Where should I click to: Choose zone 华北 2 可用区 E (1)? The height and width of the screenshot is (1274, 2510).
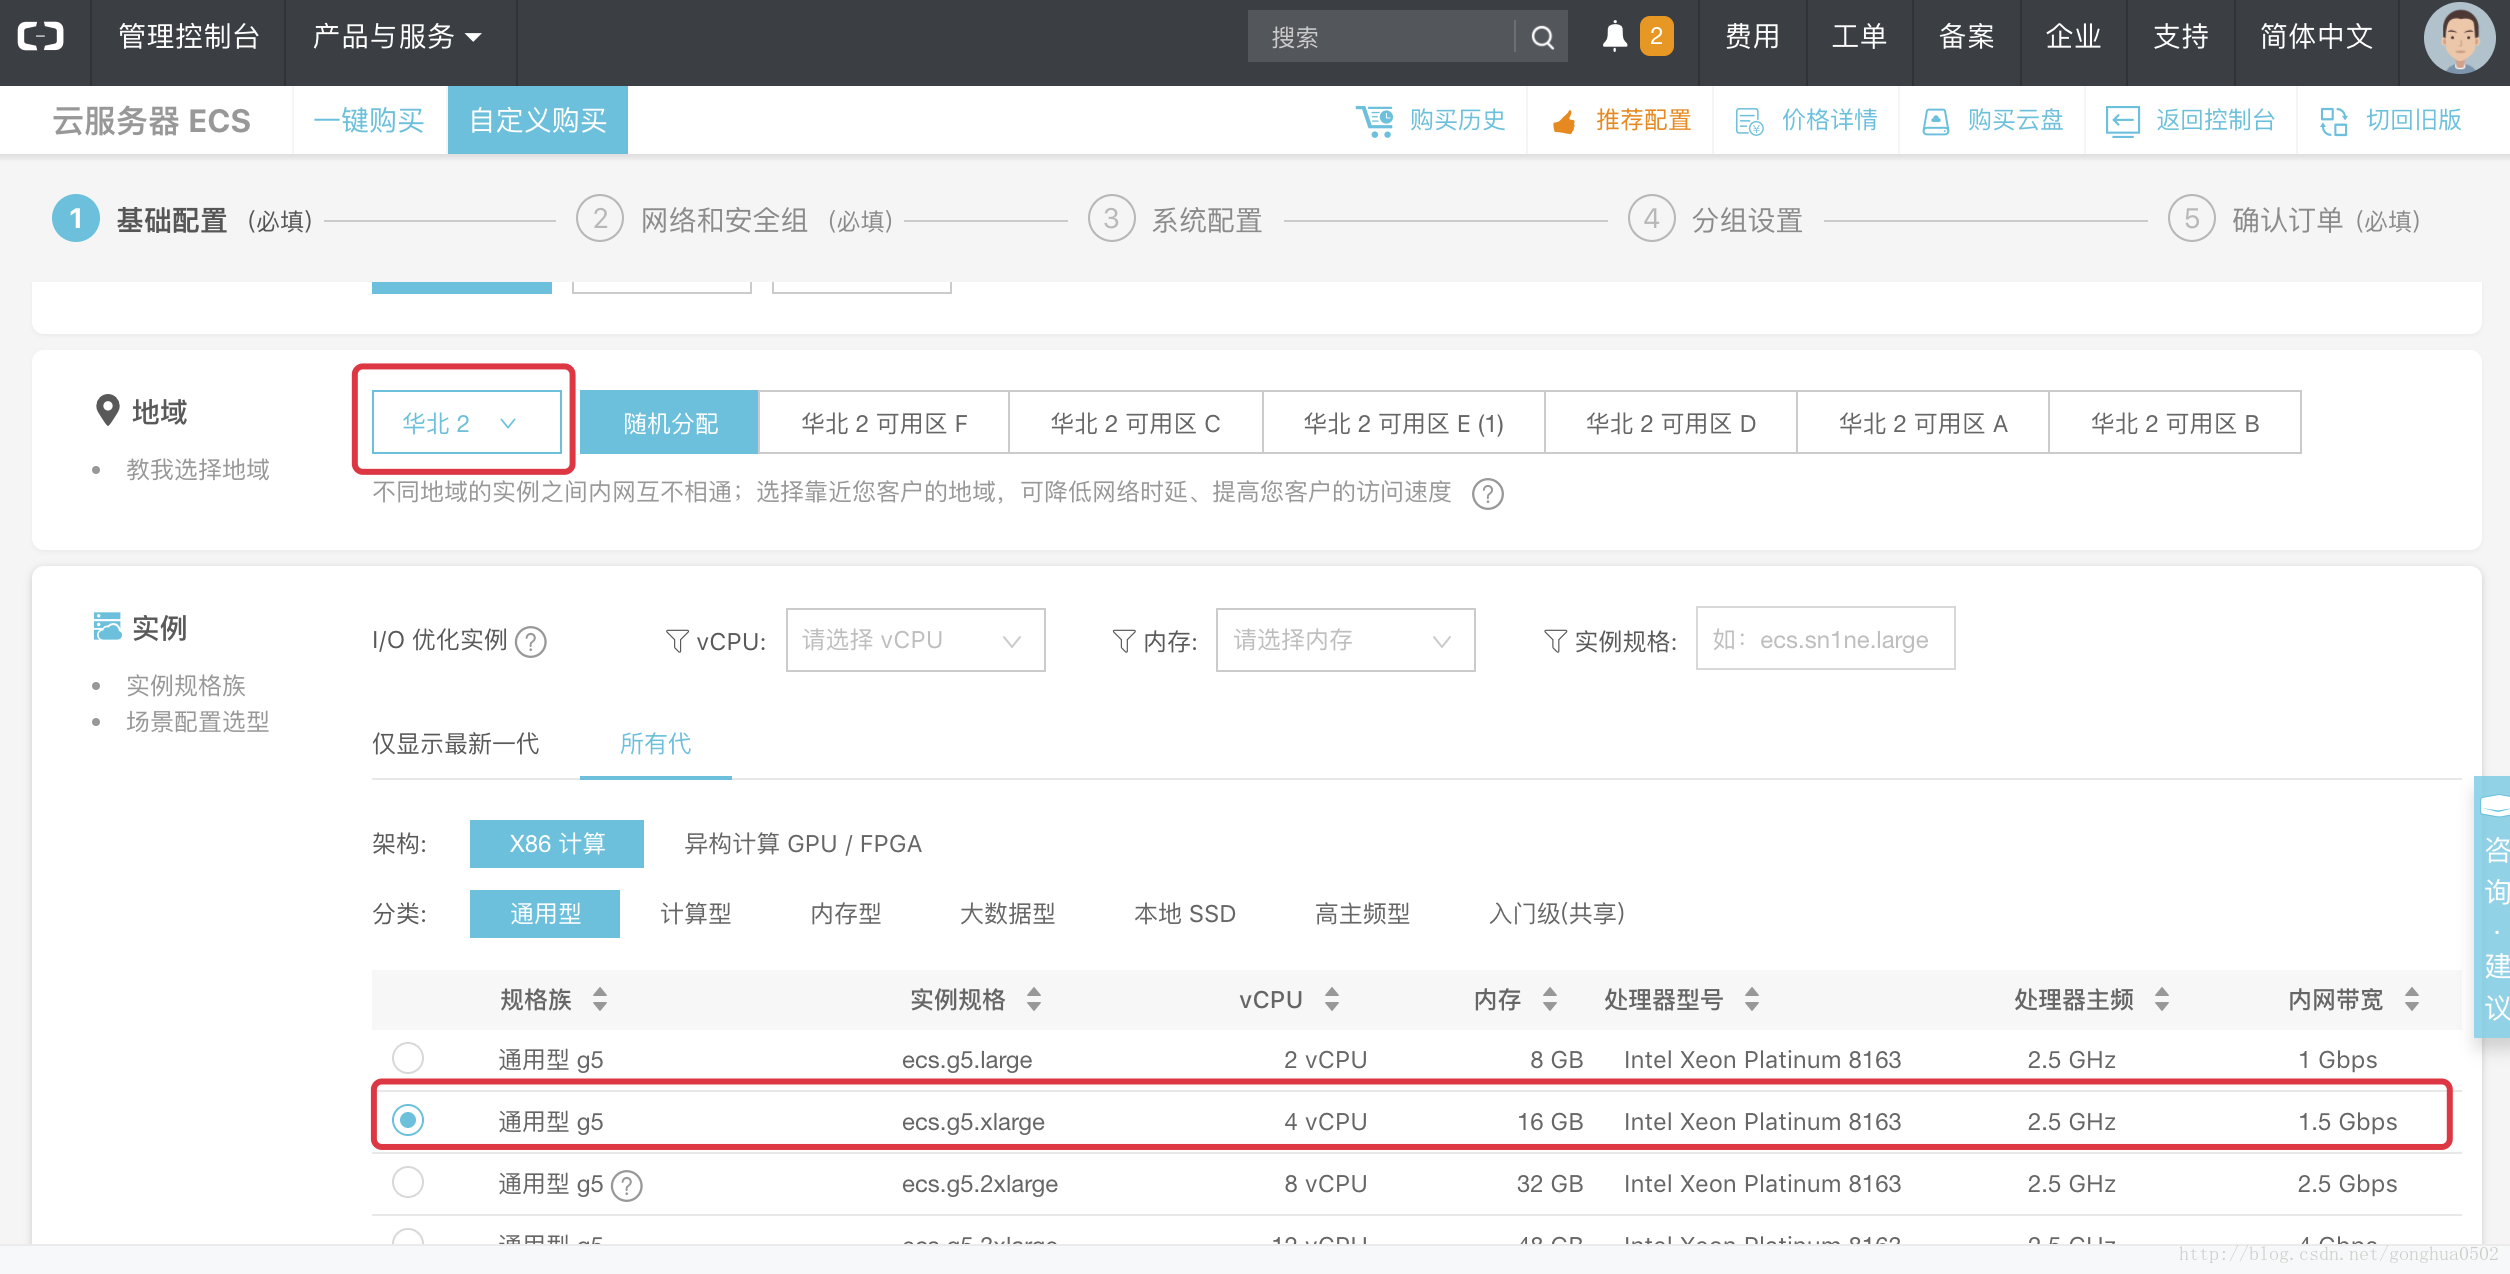click(x=1404, y=423)
